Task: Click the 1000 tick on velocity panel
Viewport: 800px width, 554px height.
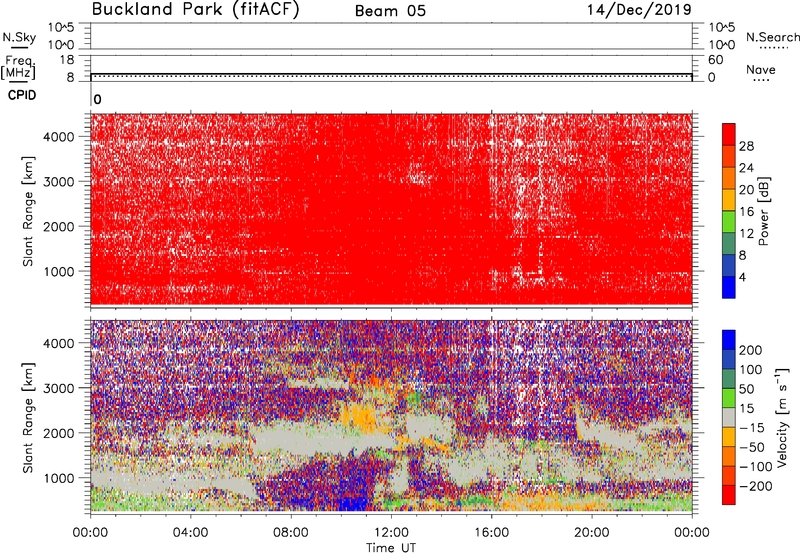Action: tap(59, 478)
